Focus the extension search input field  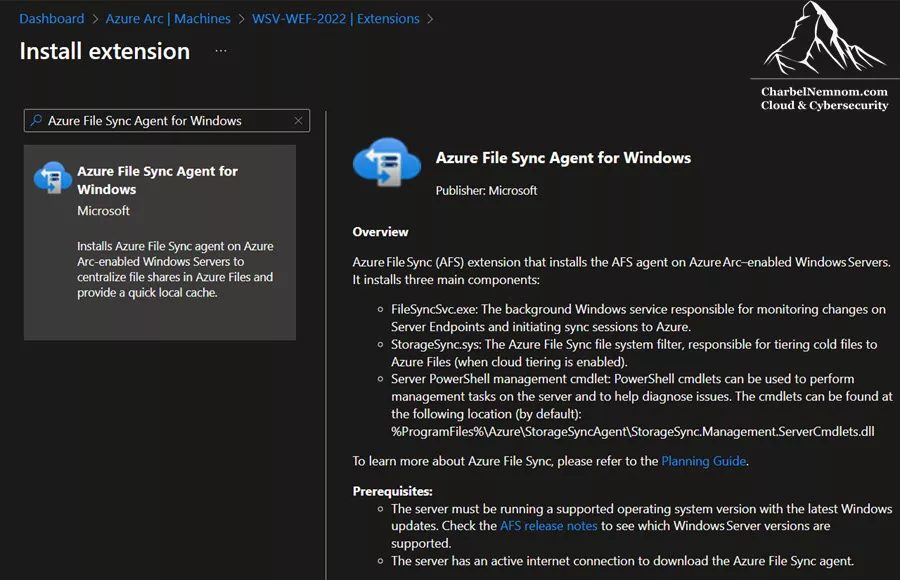[x=166, y=121]
